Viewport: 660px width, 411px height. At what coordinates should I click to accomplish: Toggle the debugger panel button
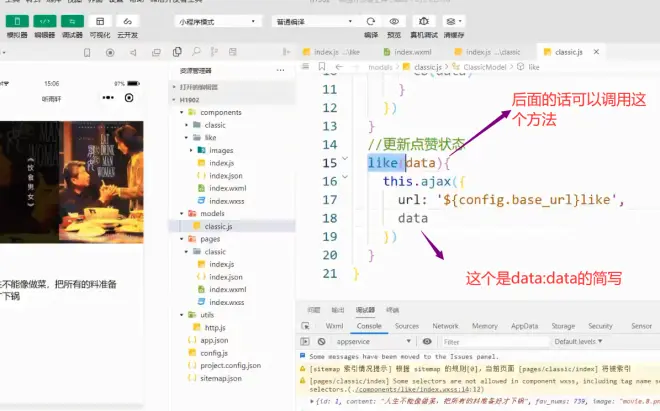click(73, 21)
